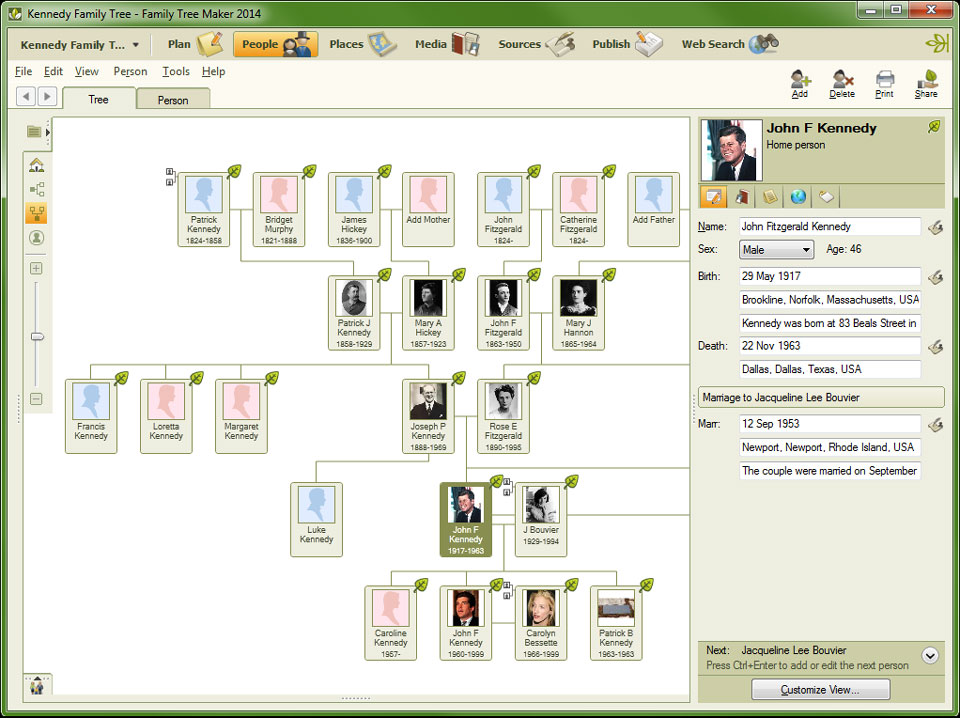
Task: Open spouse list icon beside Patrick Kennedy 1824-1858
Action: (170, 177)
